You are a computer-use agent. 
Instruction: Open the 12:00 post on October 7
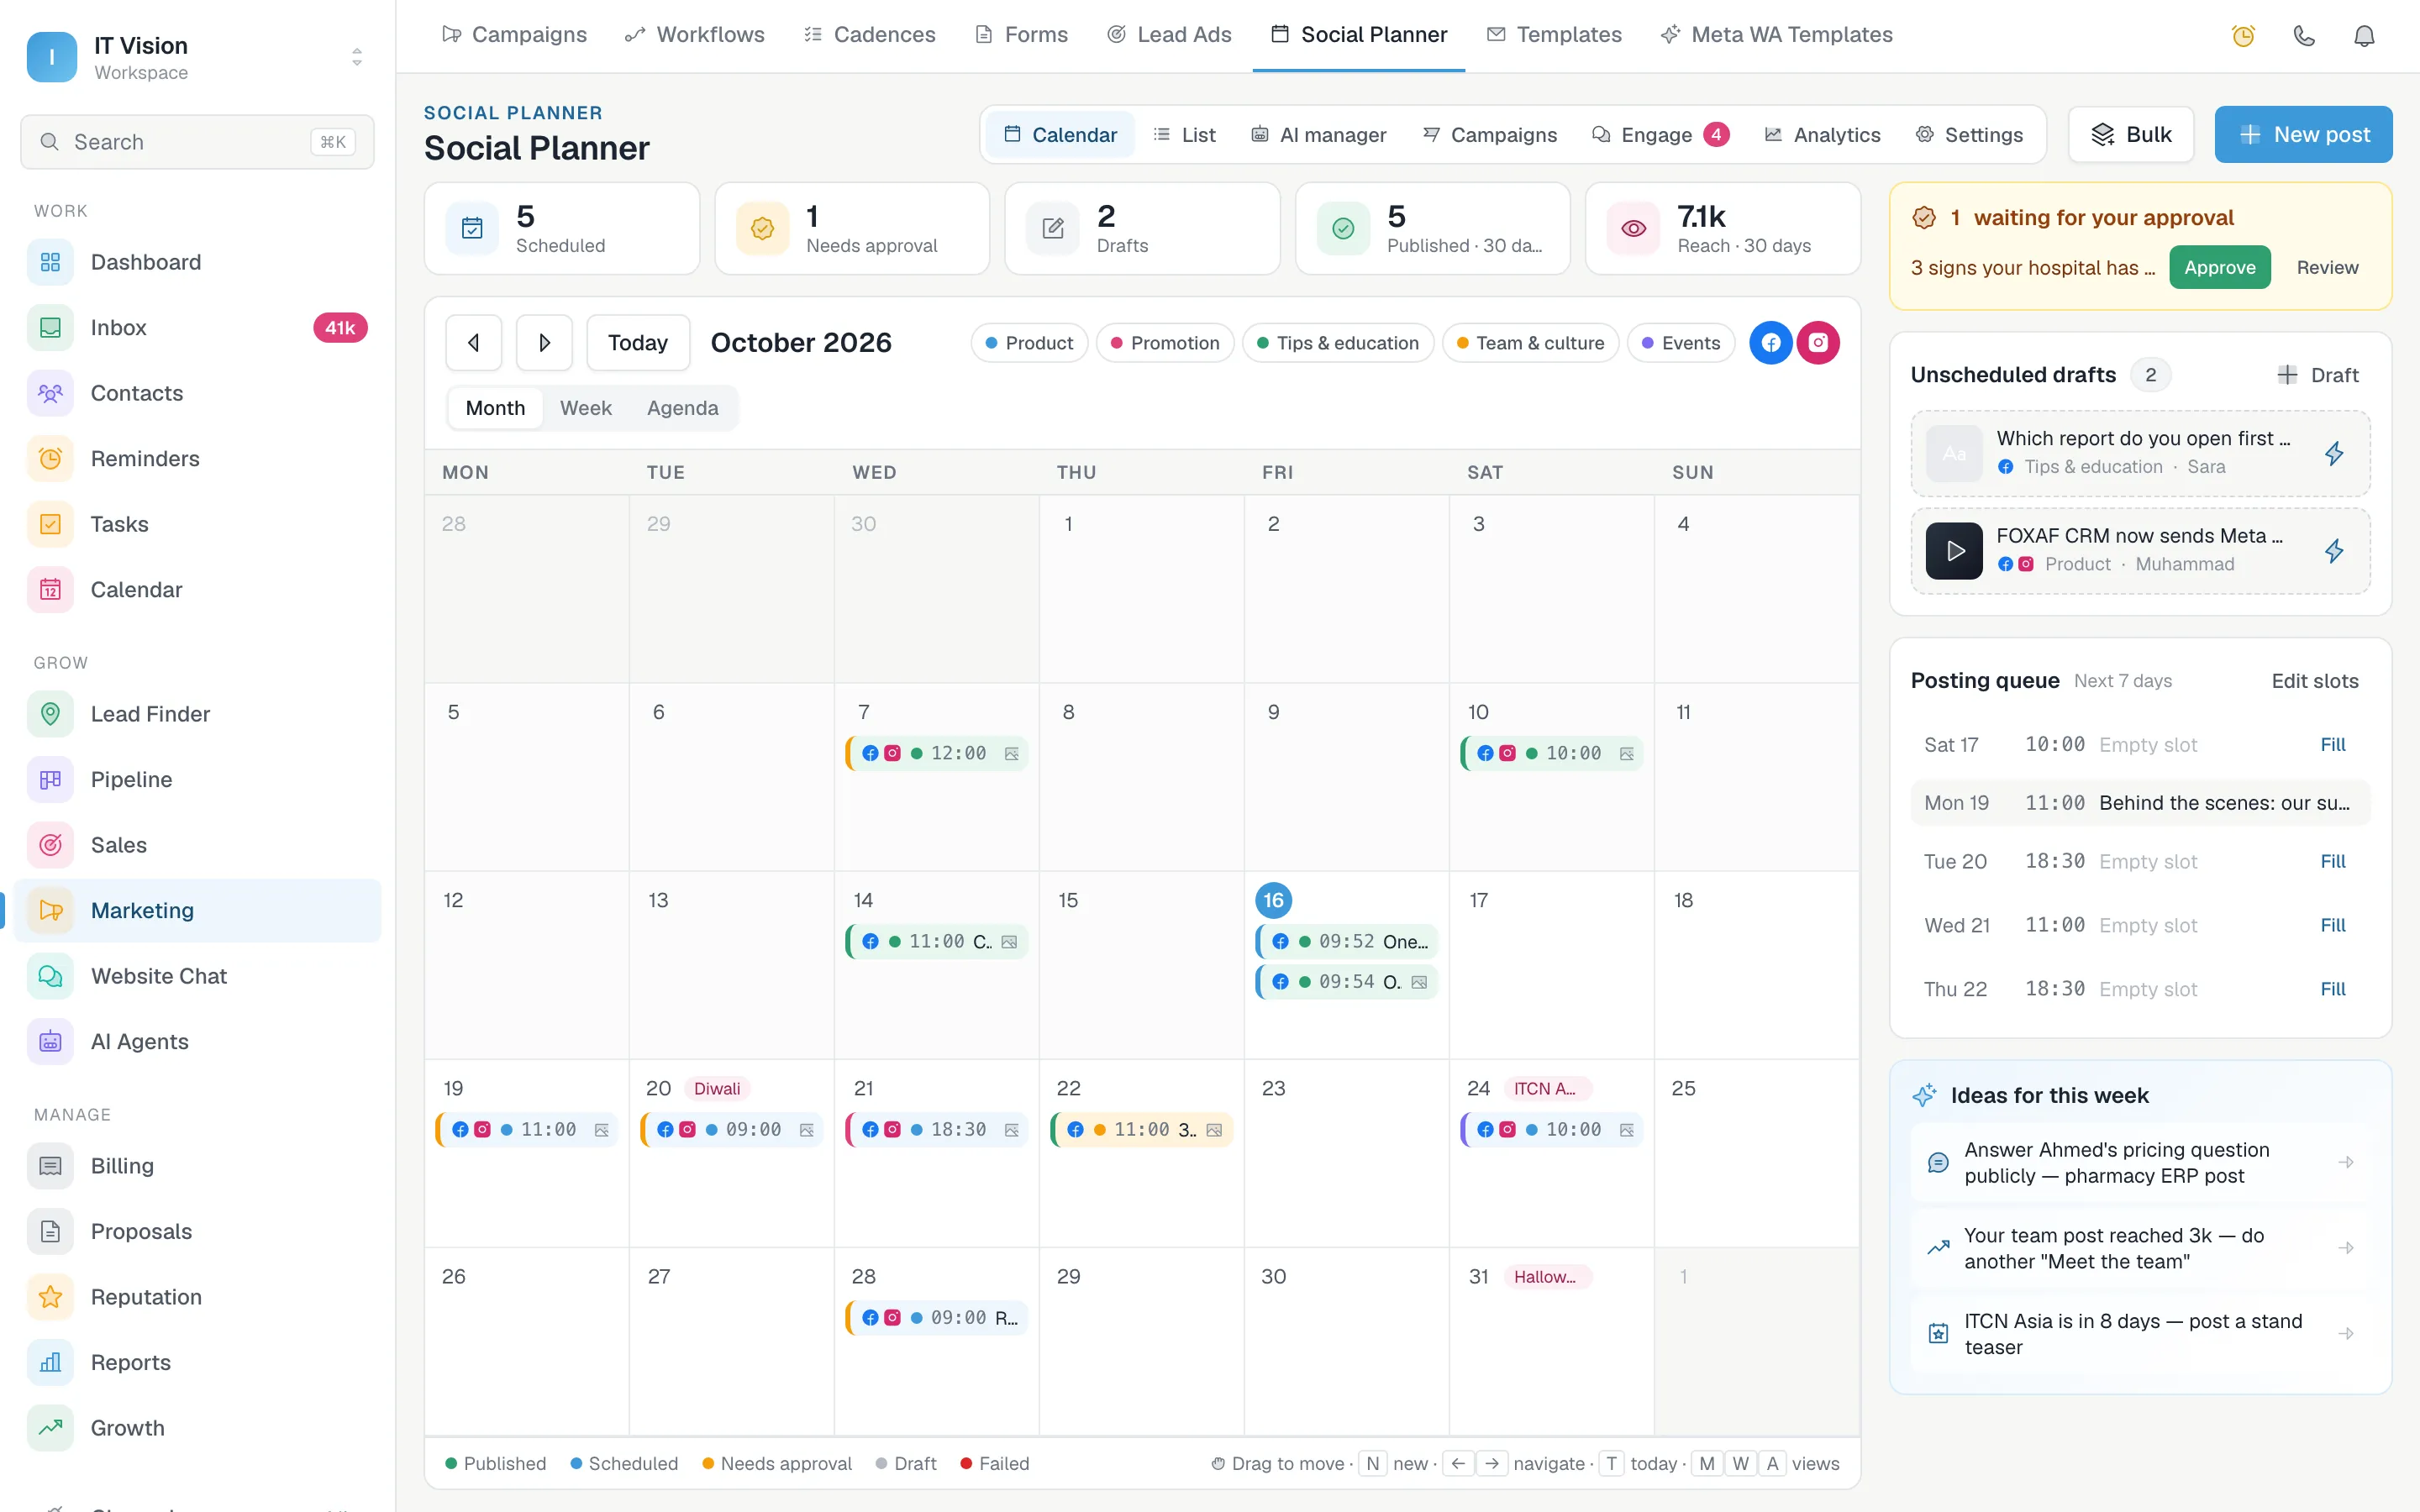pyautogui.click(x=937, y=754)
